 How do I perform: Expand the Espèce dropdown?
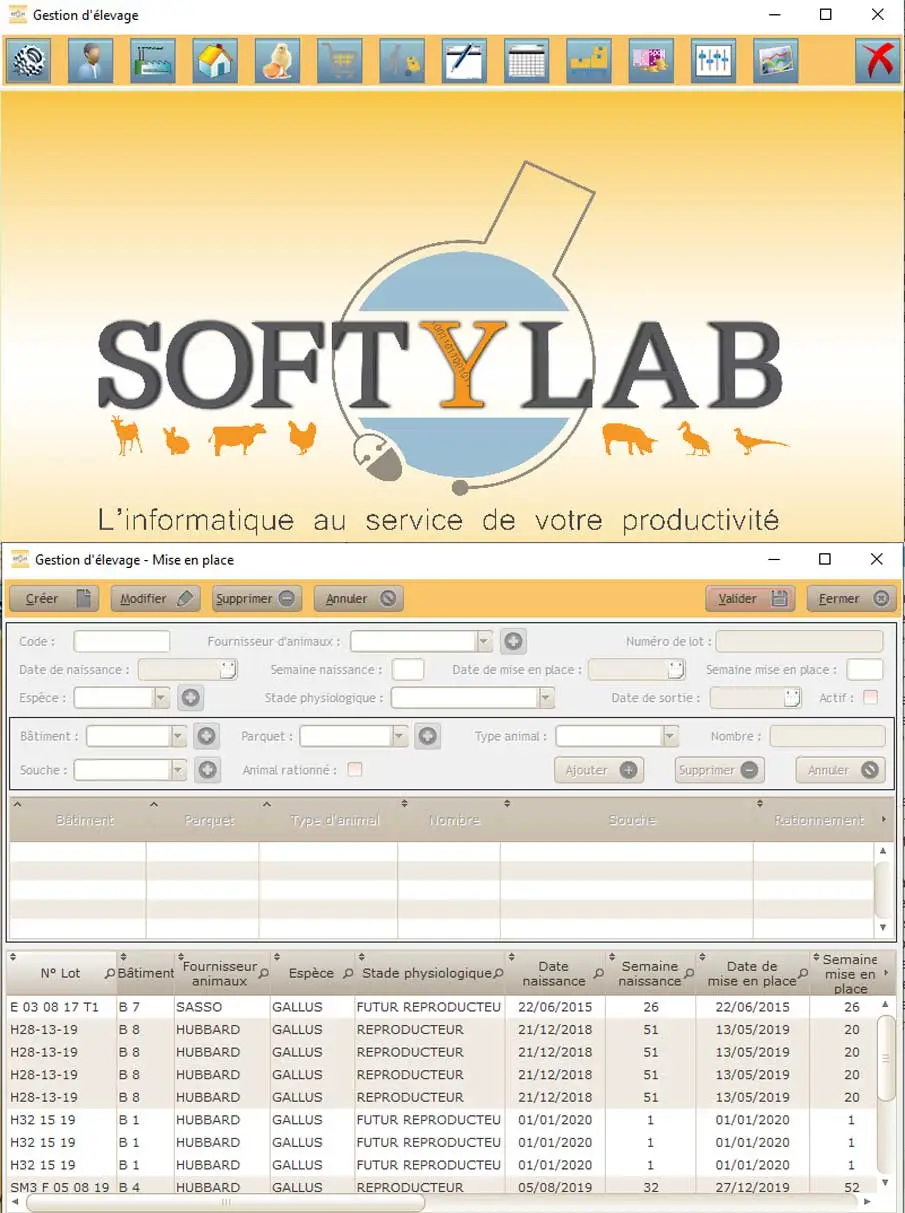coord(161,698)
